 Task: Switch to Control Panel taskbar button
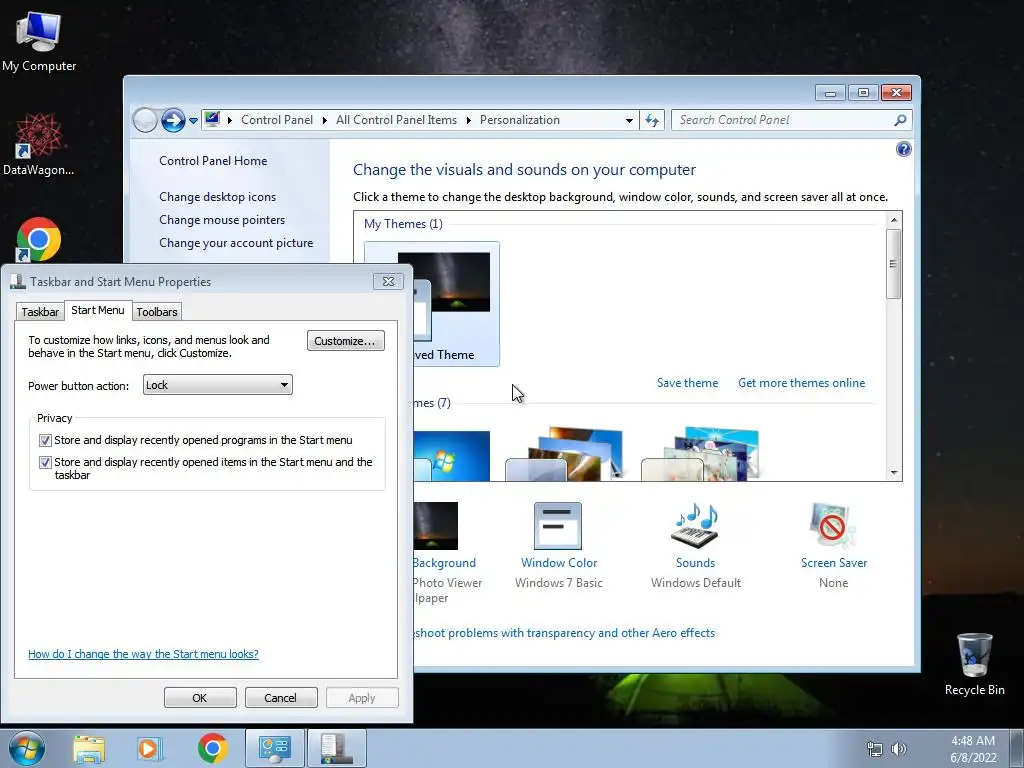274,748
